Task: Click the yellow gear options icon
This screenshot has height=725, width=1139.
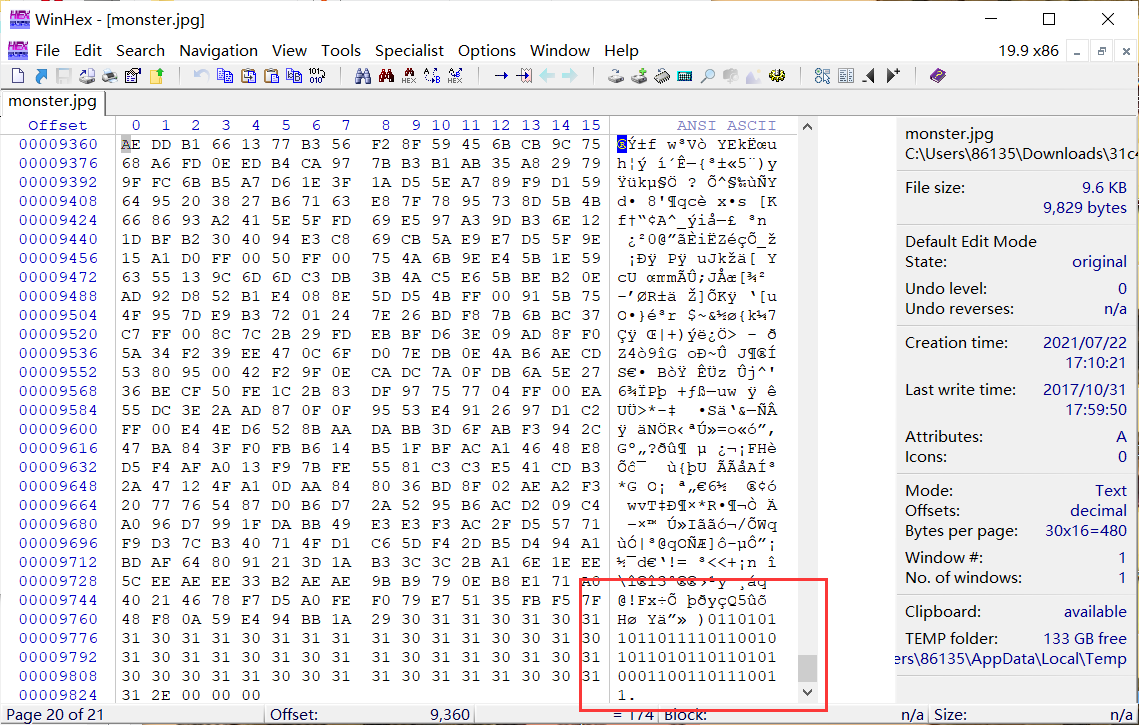Action: click(x=777, y=76)
